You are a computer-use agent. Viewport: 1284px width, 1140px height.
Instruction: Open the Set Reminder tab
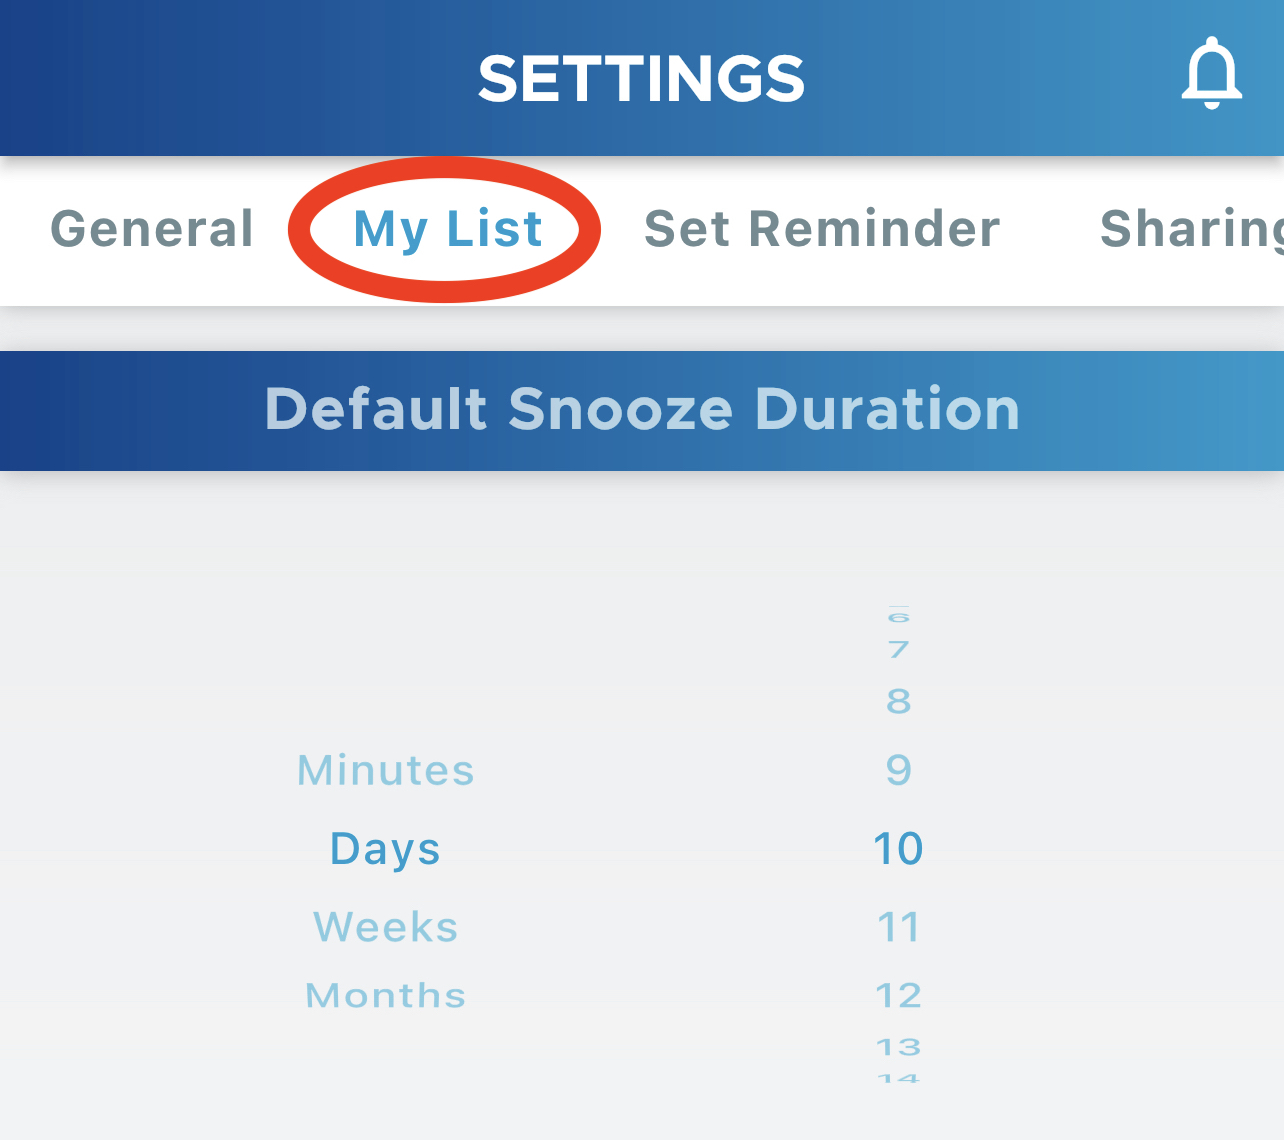(820, 229)
